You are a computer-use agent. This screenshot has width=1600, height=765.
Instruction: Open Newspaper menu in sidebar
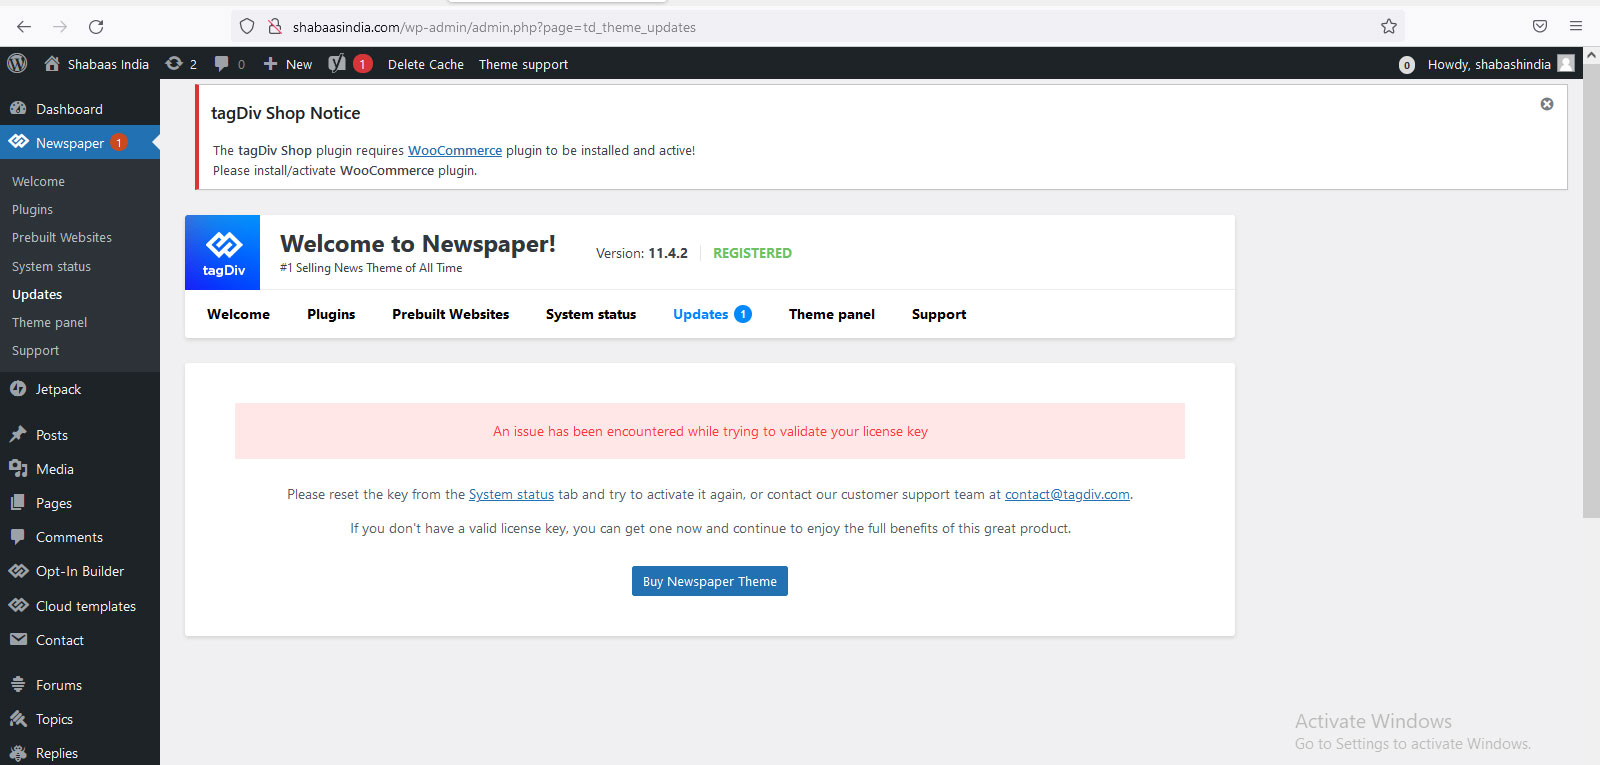pyautogui.click(x=80, y=143)
